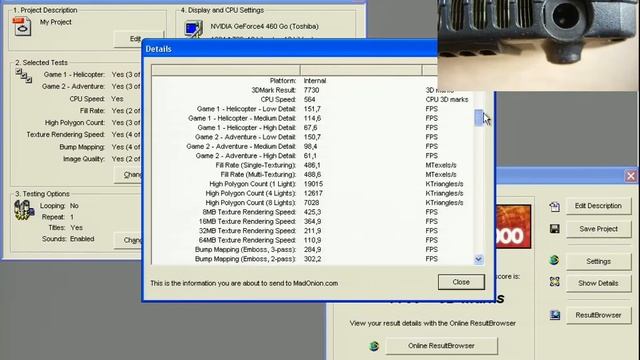Screen dimensions: 640x360
Task: Click the Project Description document icon
Action: click(x=22, y=26)
